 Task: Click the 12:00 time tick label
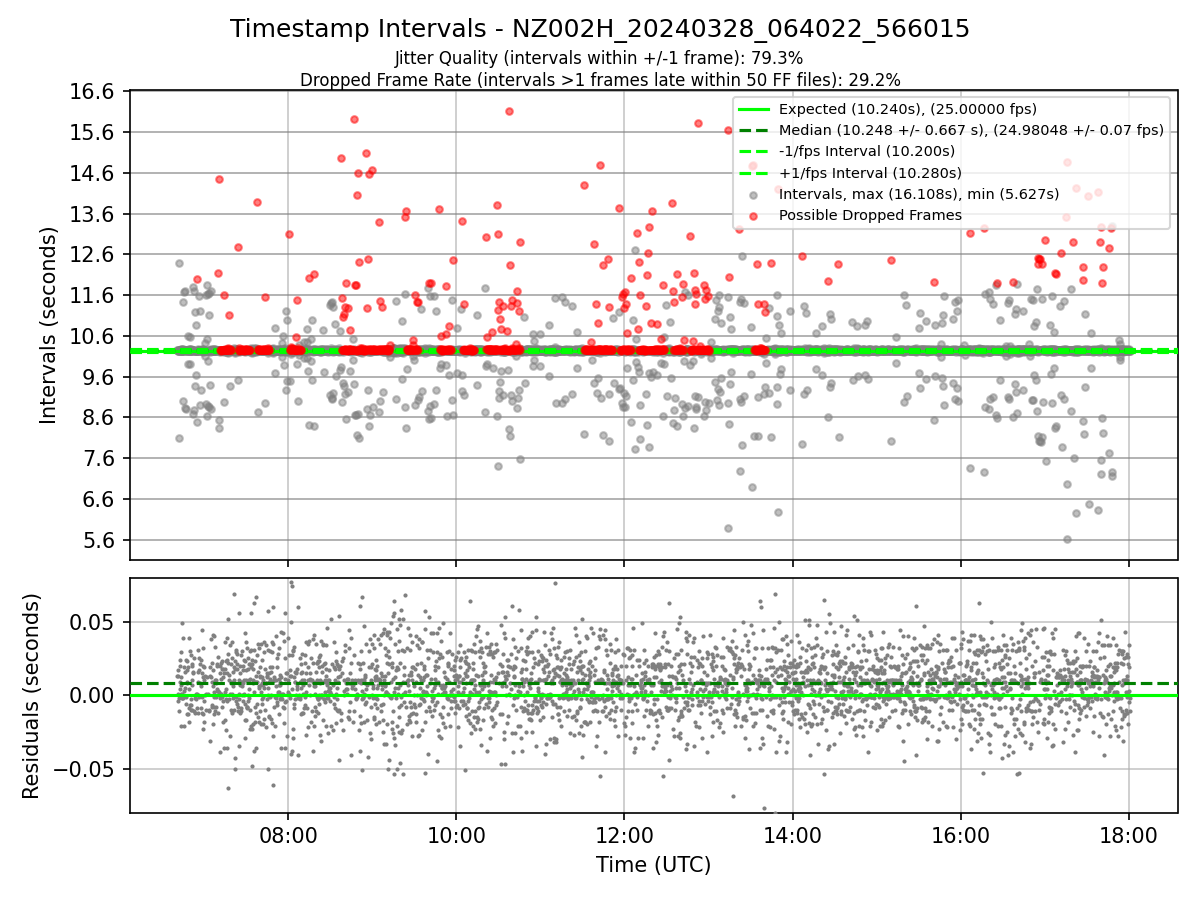pyautogui.click(x=624, y=835)
